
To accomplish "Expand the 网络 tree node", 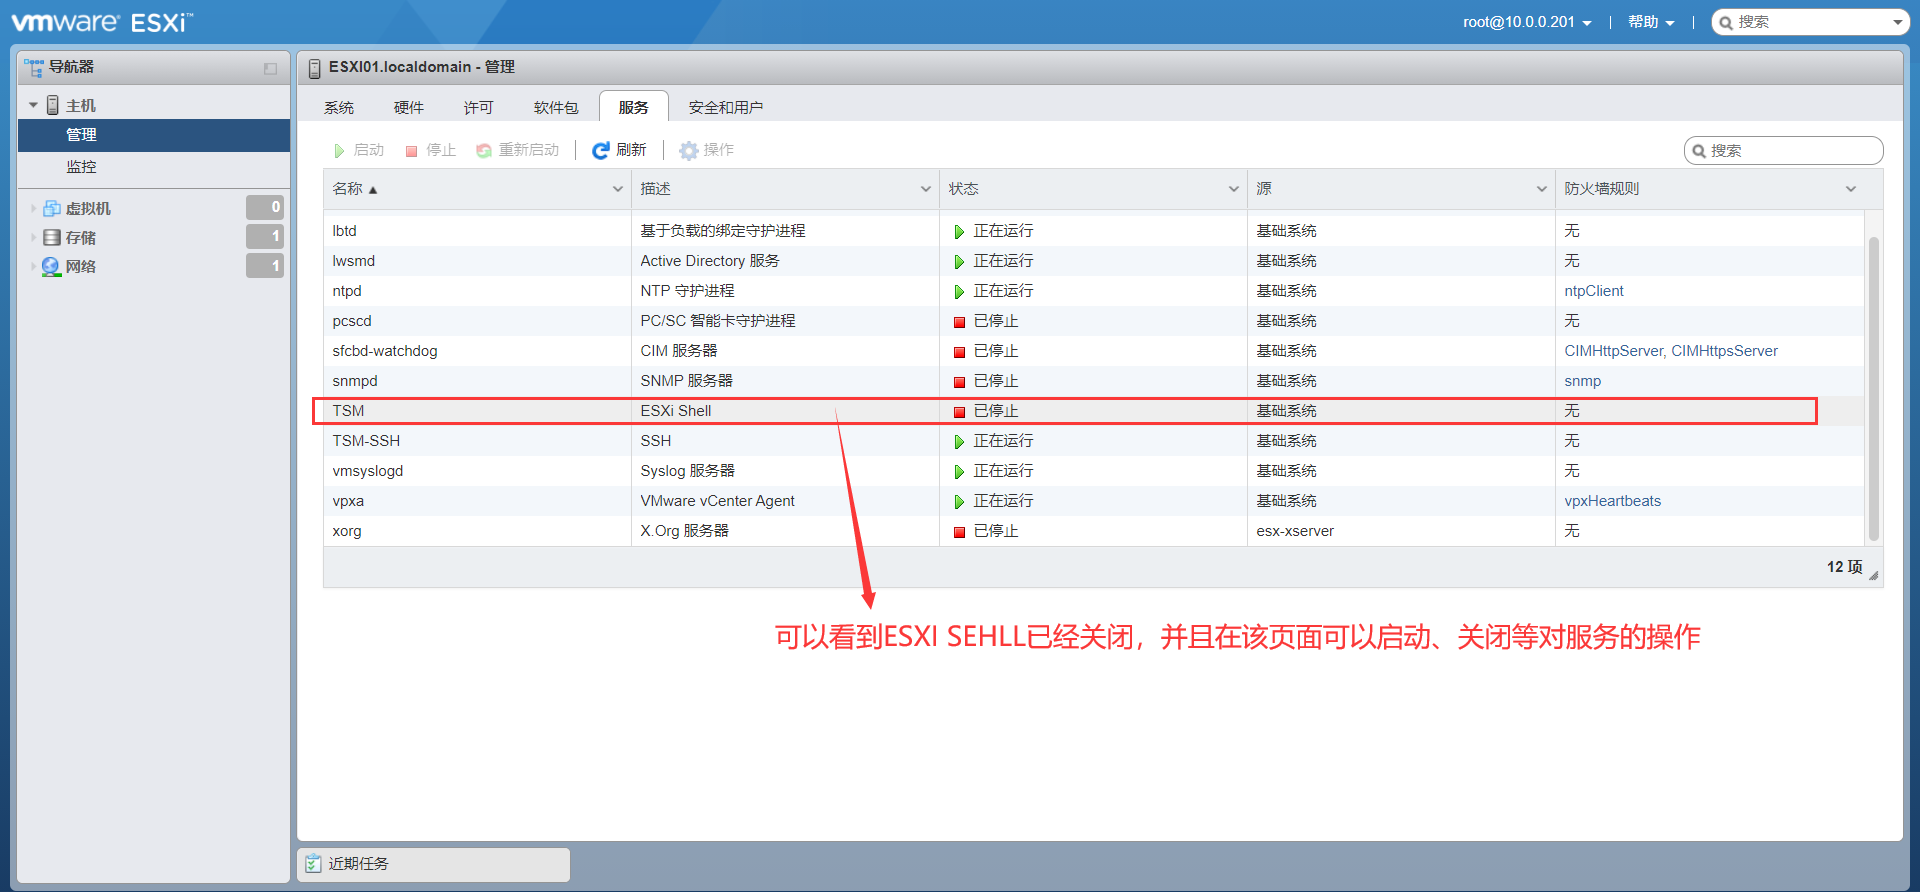I will 33,266.
